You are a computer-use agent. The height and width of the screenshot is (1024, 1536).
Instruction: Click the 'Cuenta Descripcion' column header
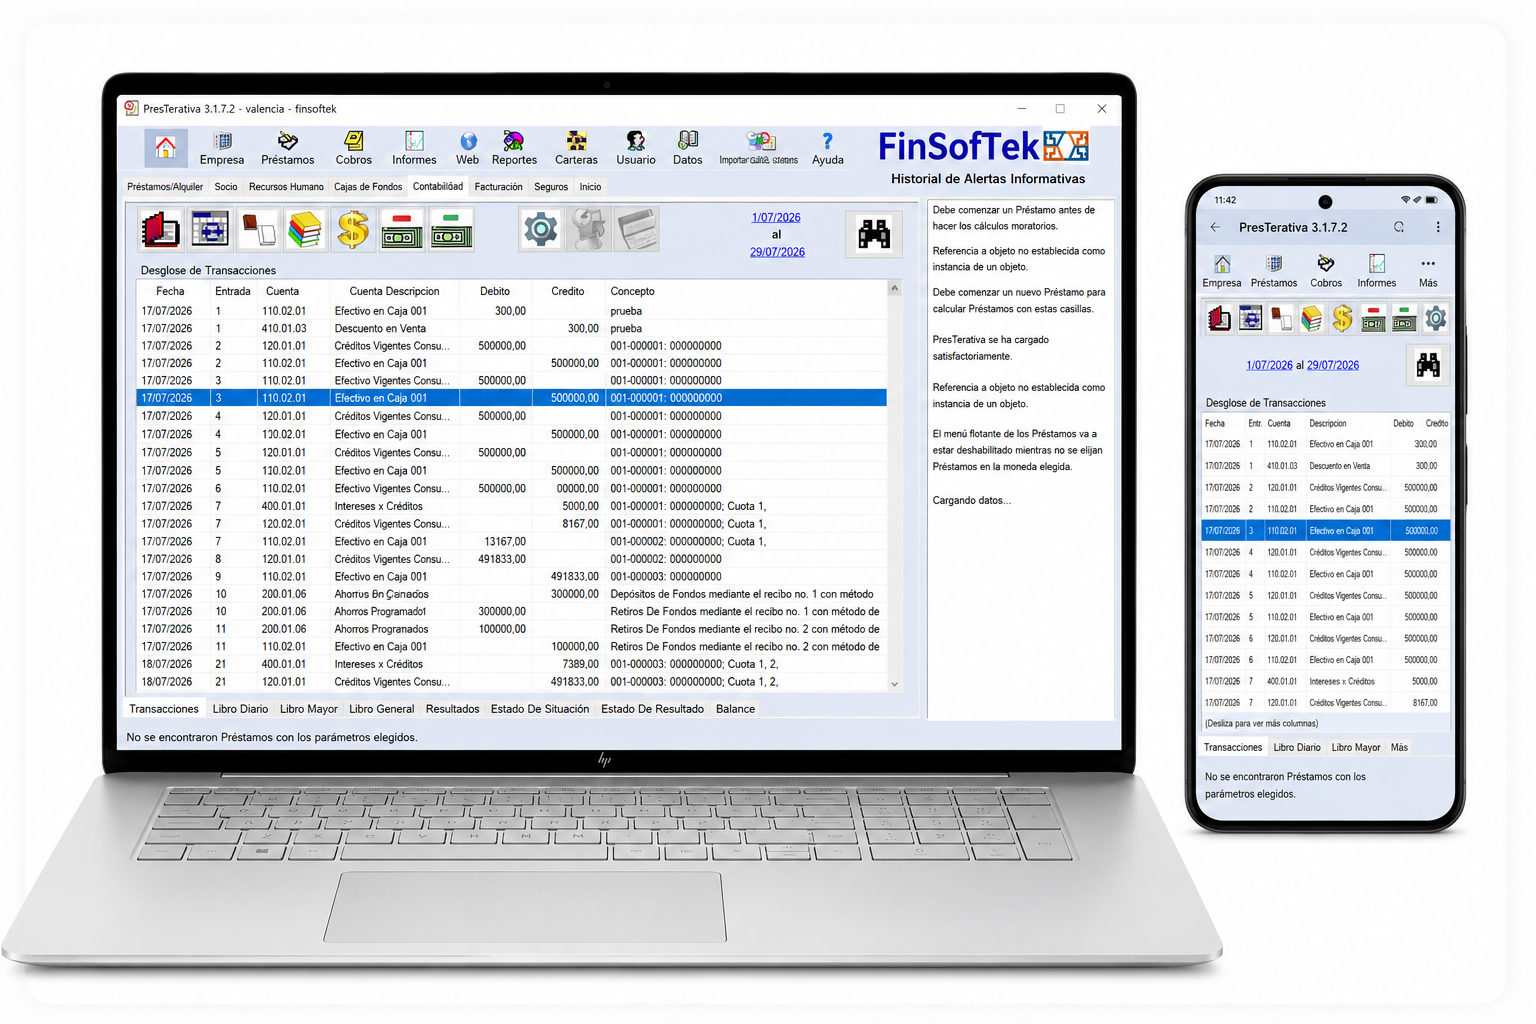[x=394, y=291]
